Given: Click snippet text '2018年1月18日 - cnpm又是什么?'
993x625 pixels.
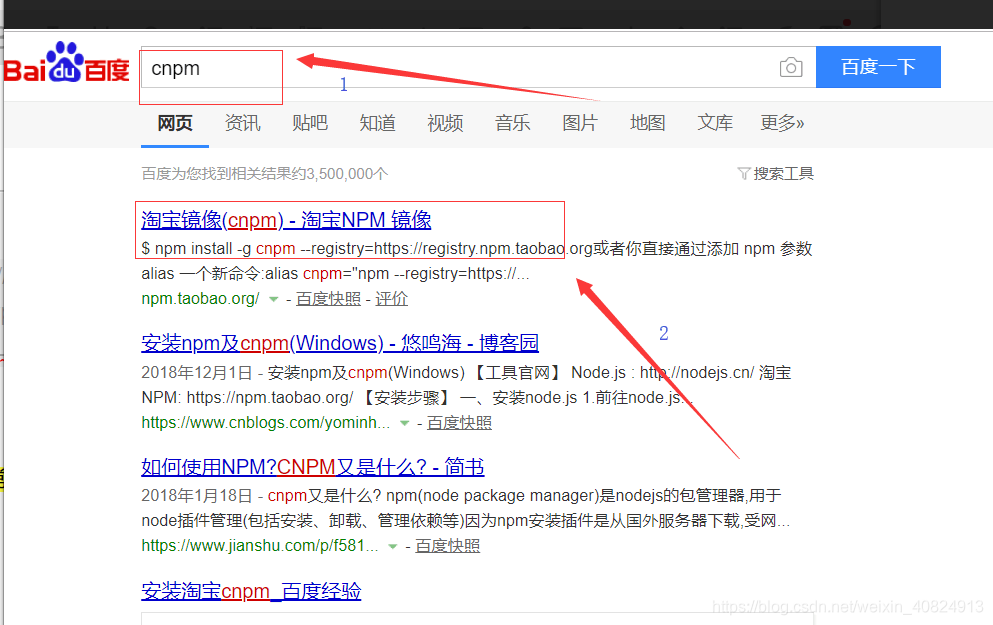Looking at the screenshot, I should point(261,495).
